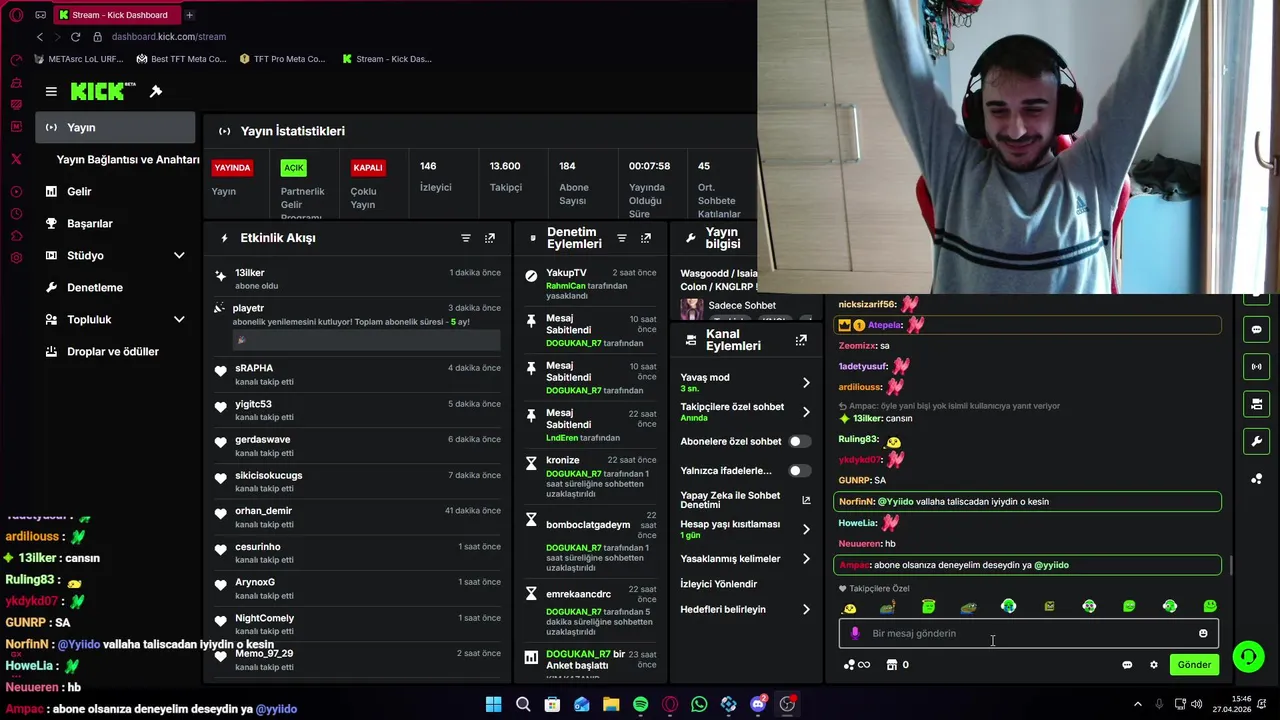Open Yapay Zeka ile Sohbet Denetimi link

745,500
